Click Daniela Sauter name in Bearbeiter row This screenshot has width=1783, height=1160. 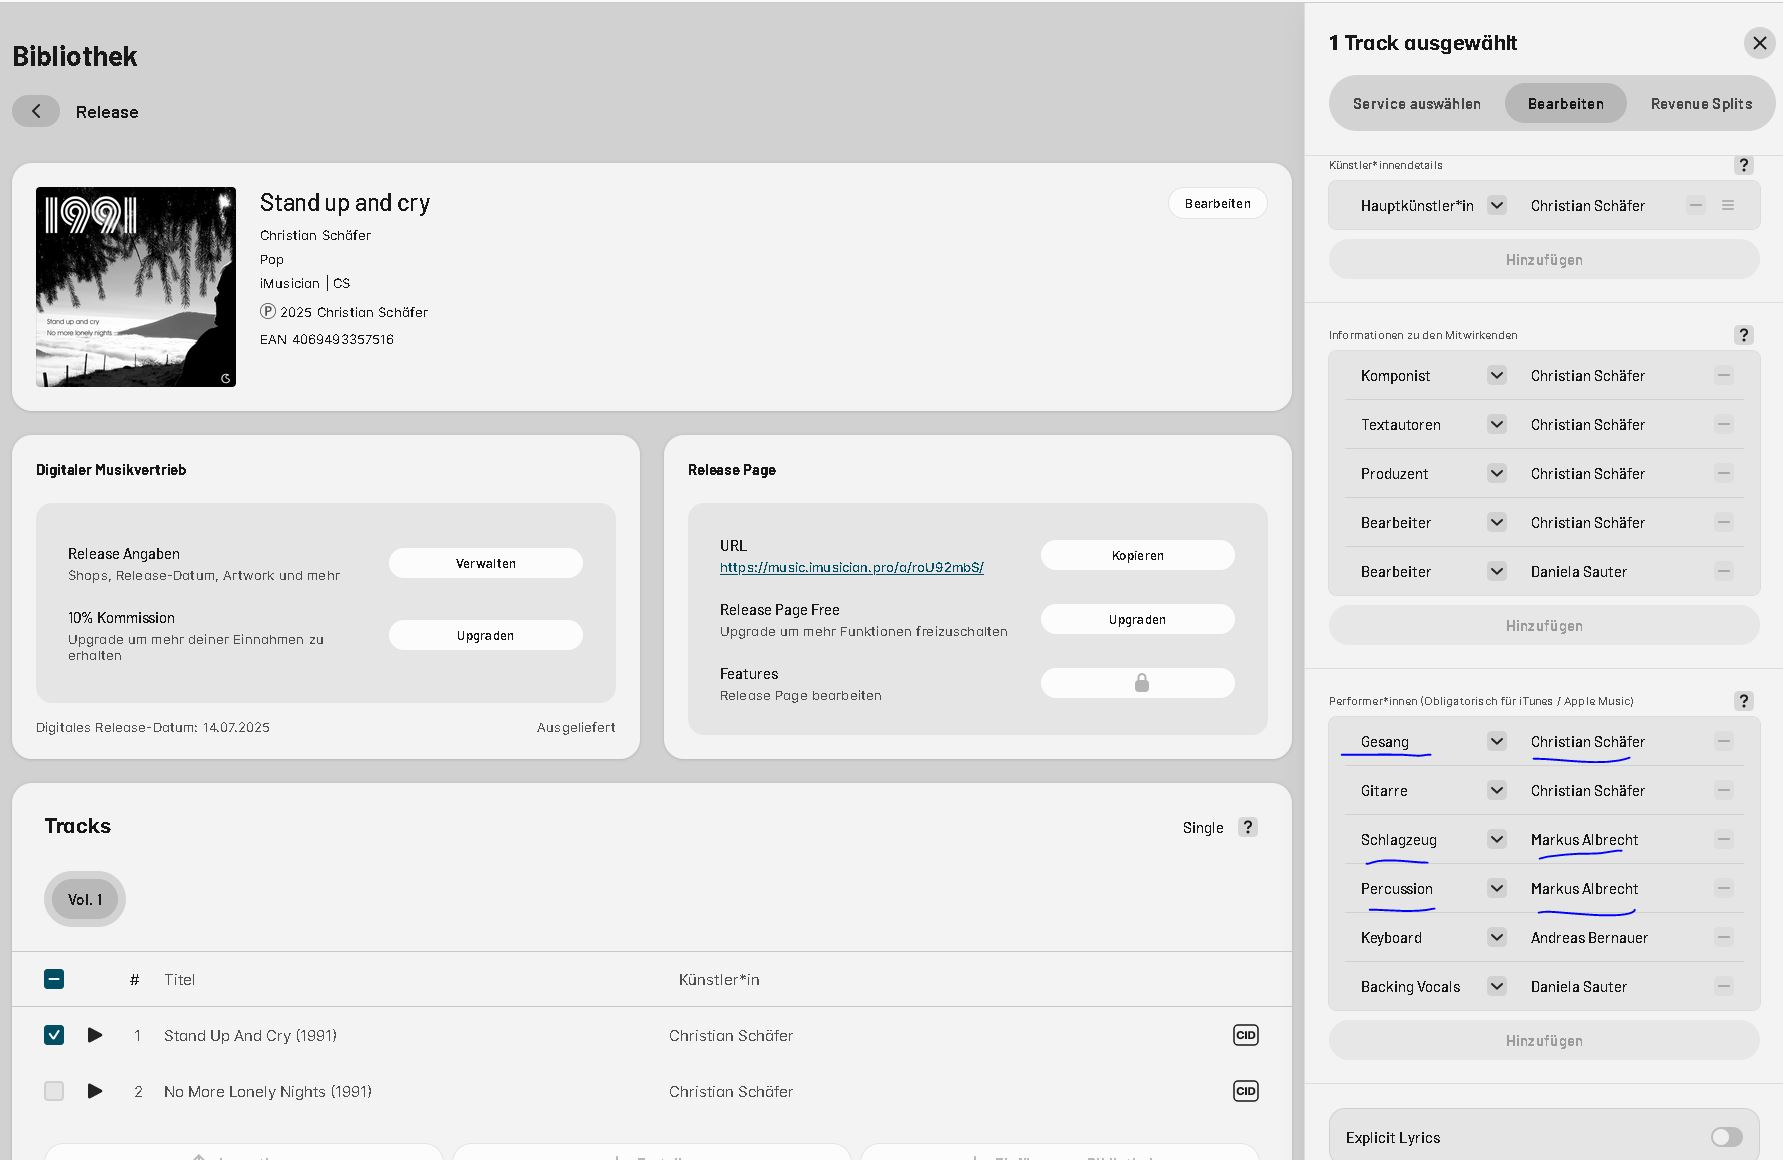[1579, 572]
